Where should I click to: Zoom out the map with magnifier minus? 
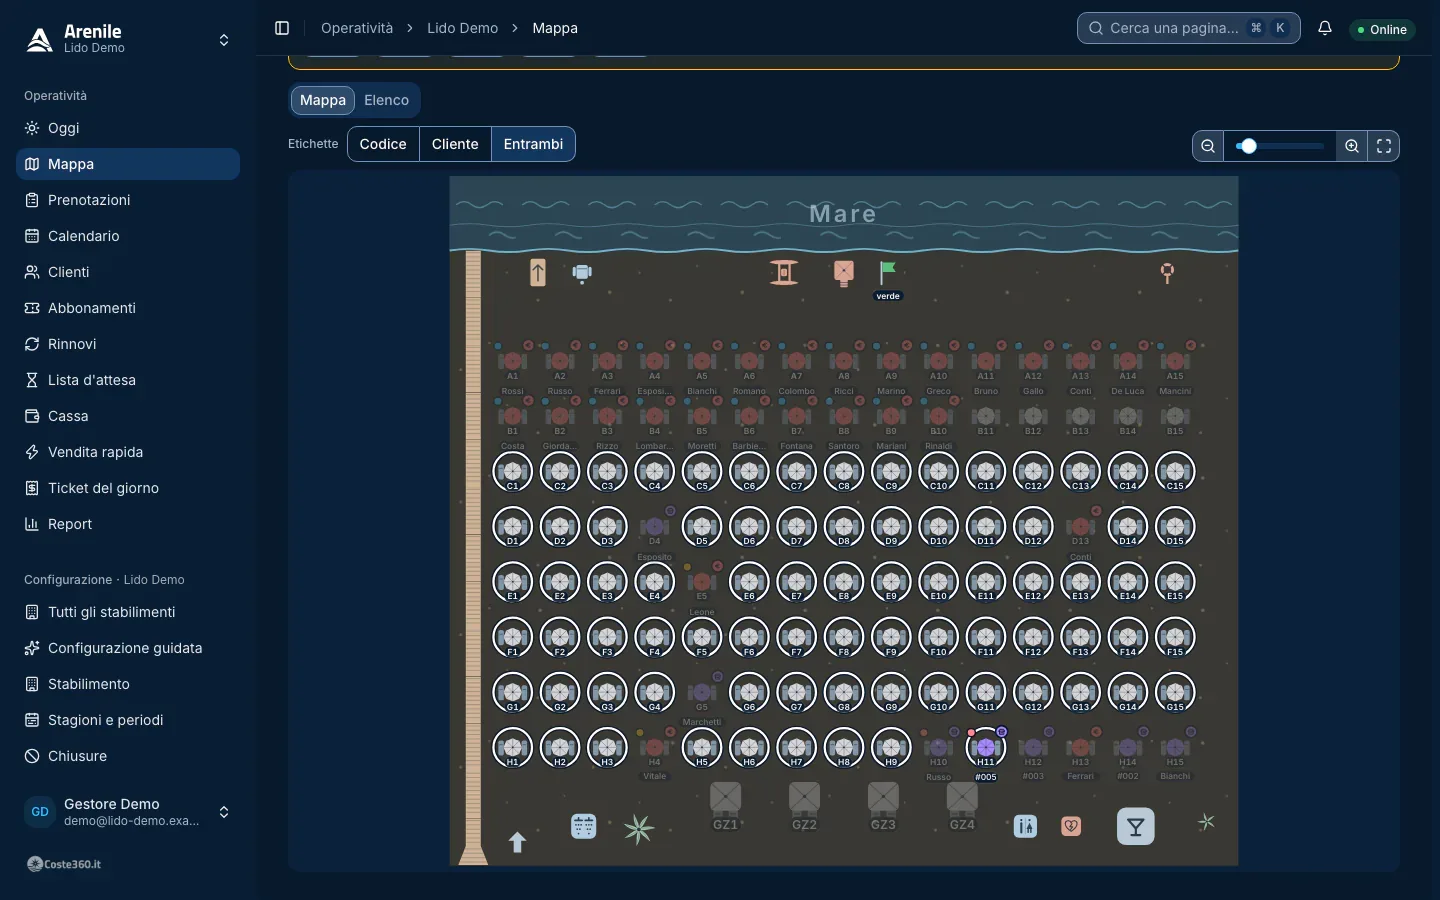(x=1208, y=146)
